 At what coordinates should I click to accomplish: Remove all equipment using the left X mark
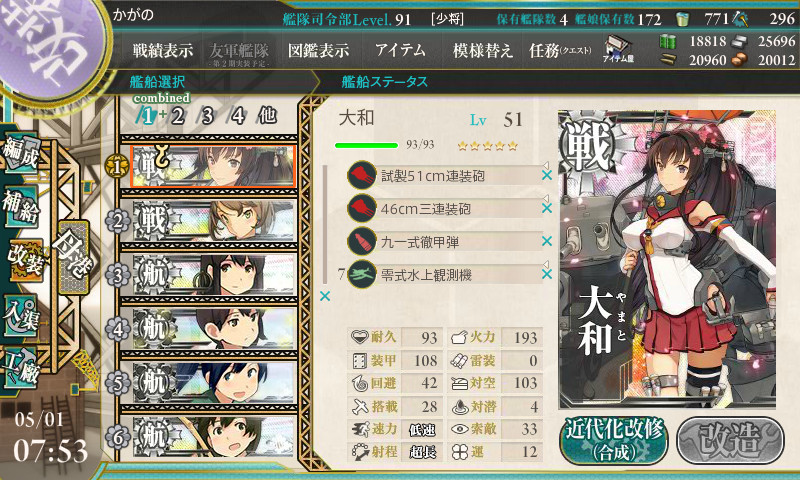324,296
